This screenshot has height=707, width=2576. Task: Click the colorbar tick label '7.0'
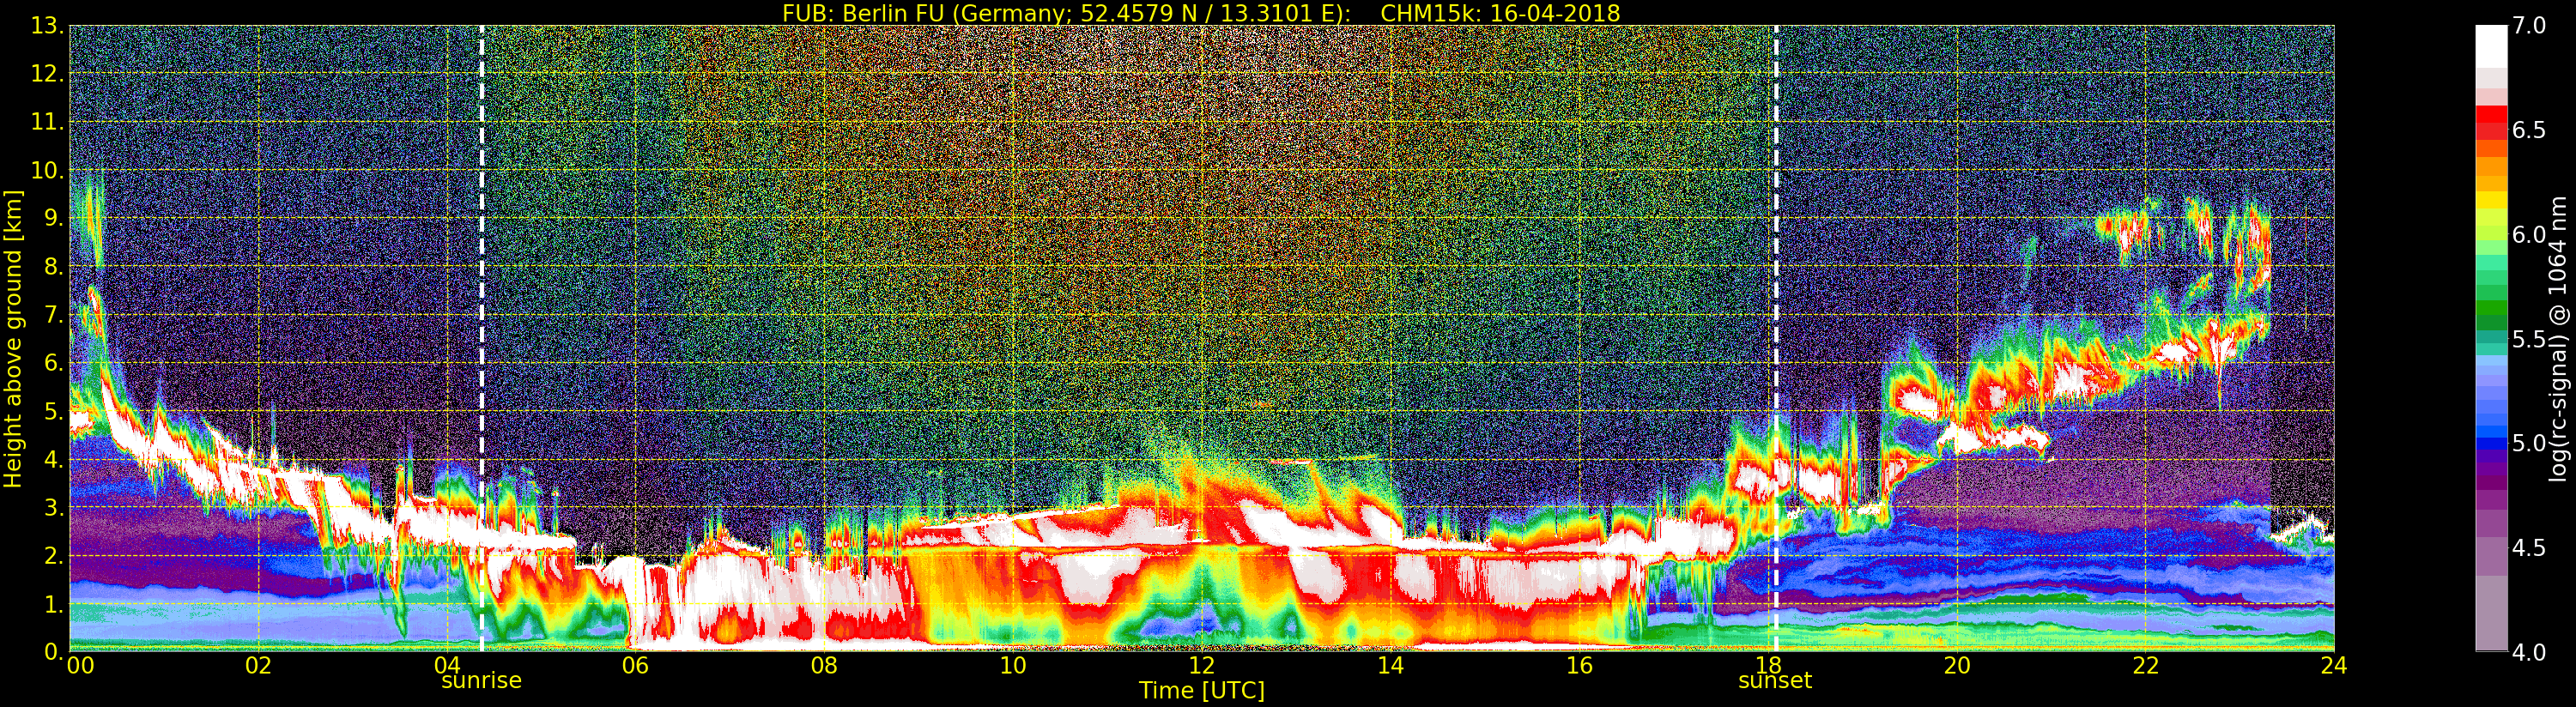[x=2529, y=26]
